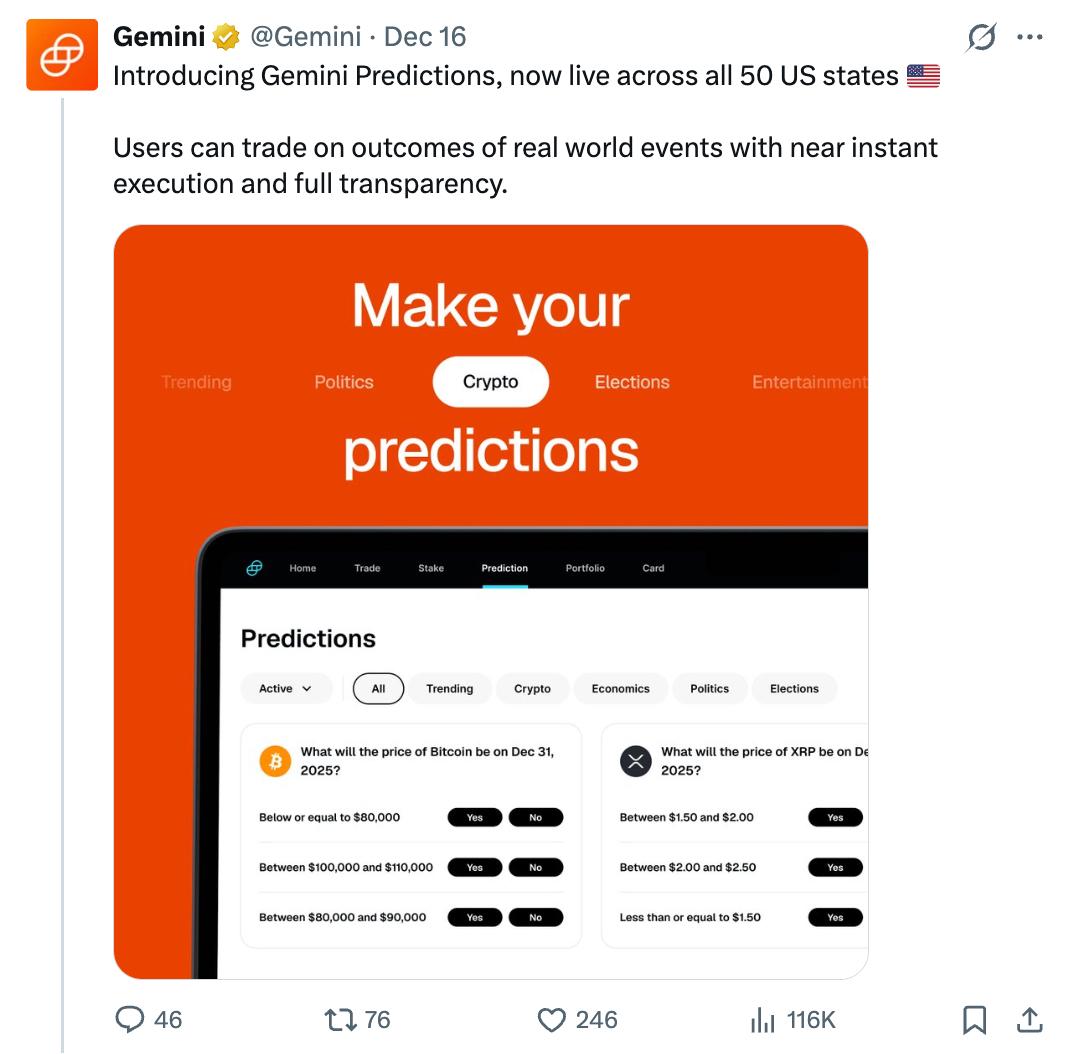
Task: Select Yes for Below or equal to $80,000
Action: tap(475, 817)
